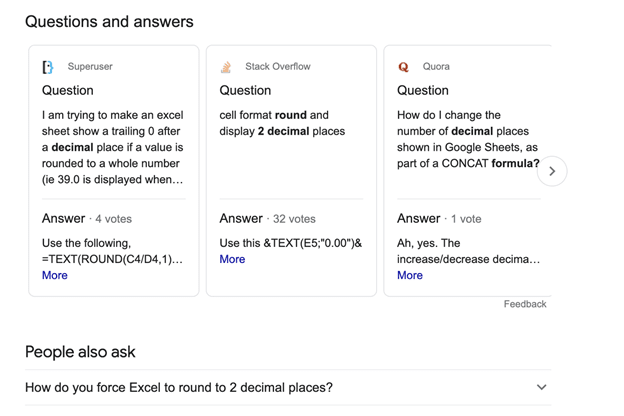Open Superuser trailing 0 decimal question text
624x416 pixels.
point(113,147)
